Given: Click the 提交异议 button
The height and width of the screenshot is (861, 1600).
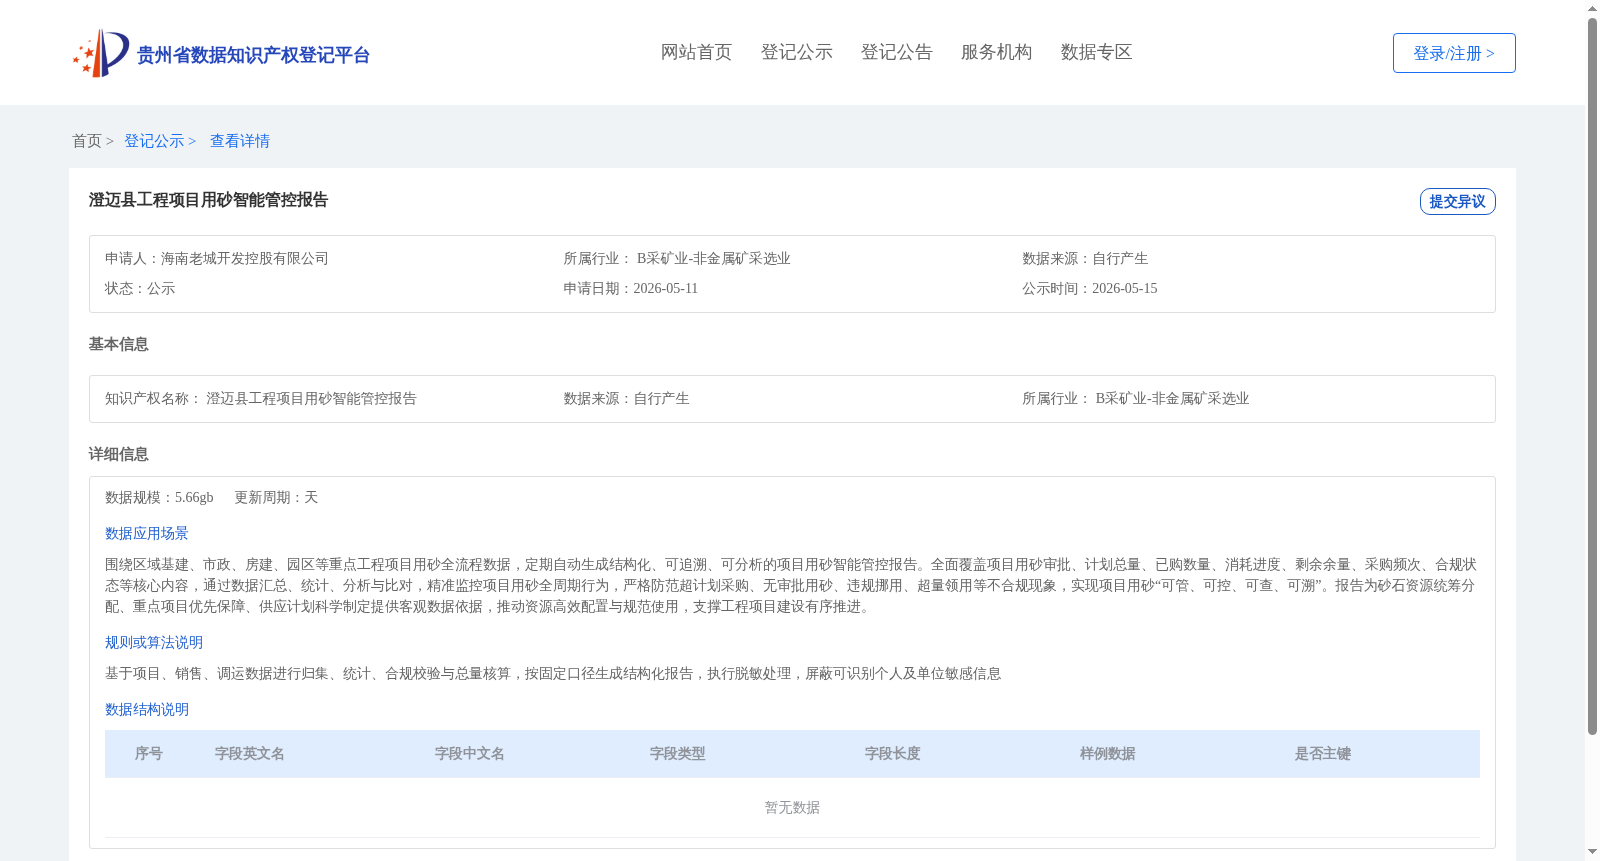Looking at the screenshot, I should click(x=1457, y=201).
